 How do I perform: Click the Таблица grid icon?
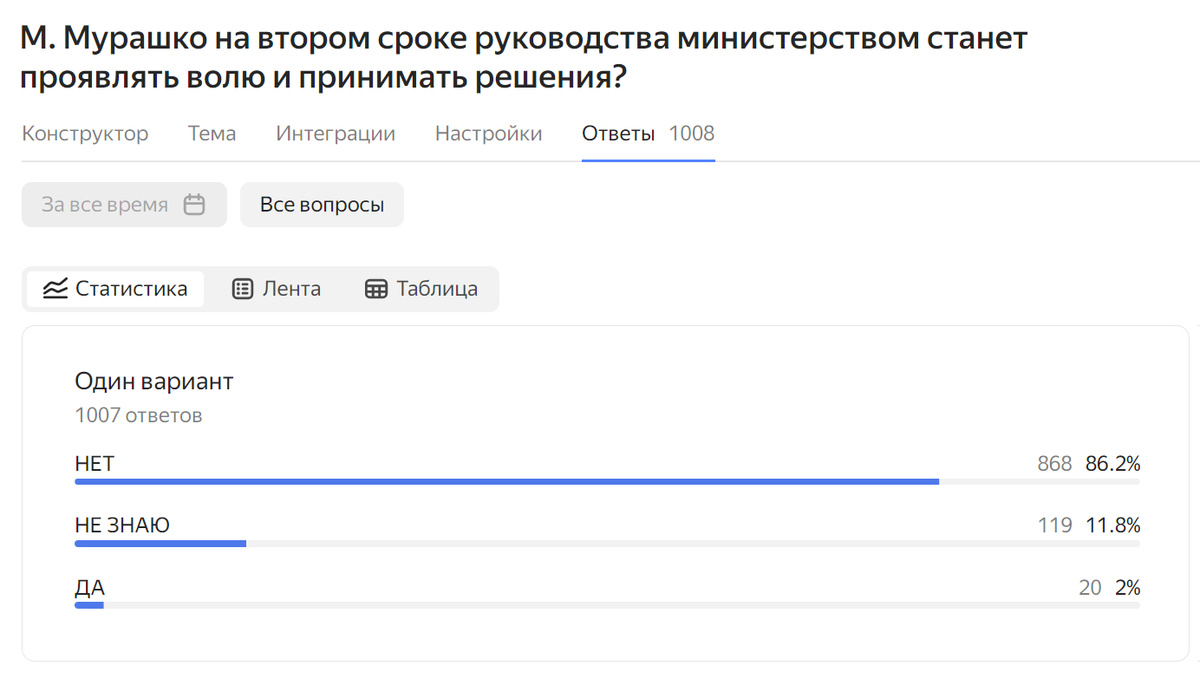(377, 288)
